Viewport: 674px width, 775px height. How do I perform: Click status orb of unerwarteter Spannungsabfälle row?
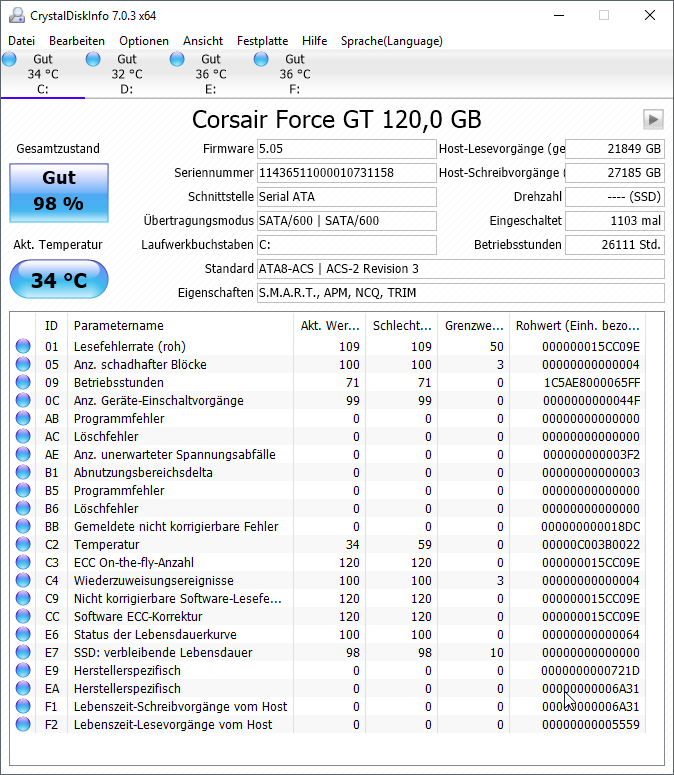[23, 454]
